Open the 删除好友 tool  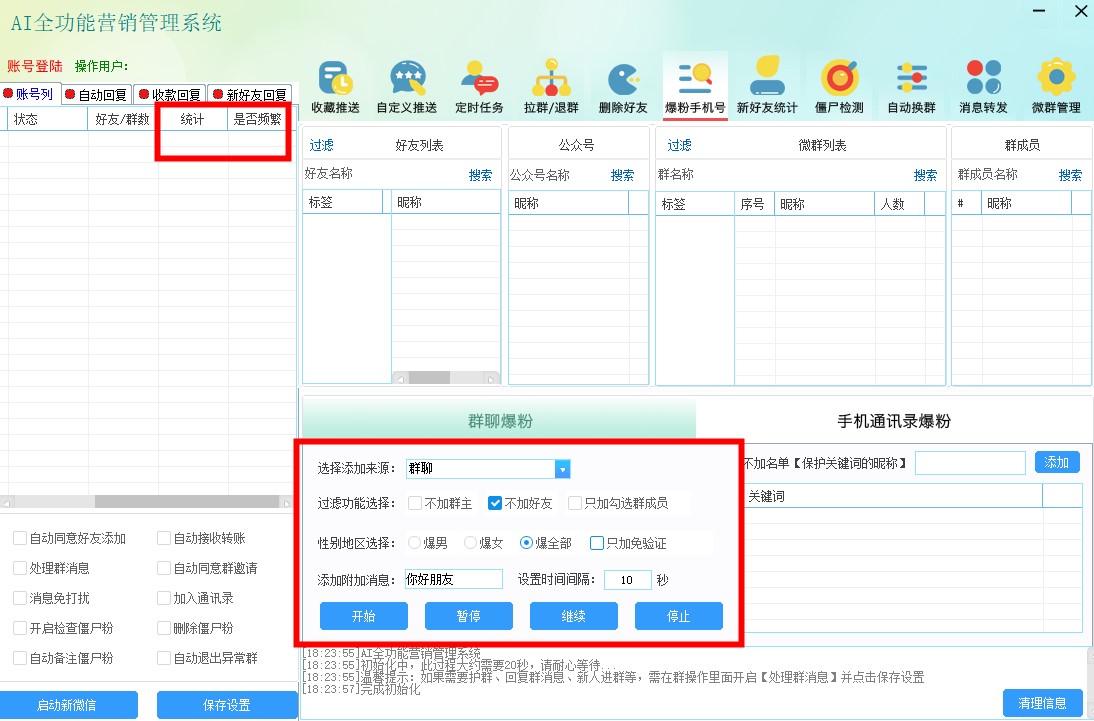pyautogui.click(x=623, y=87)
